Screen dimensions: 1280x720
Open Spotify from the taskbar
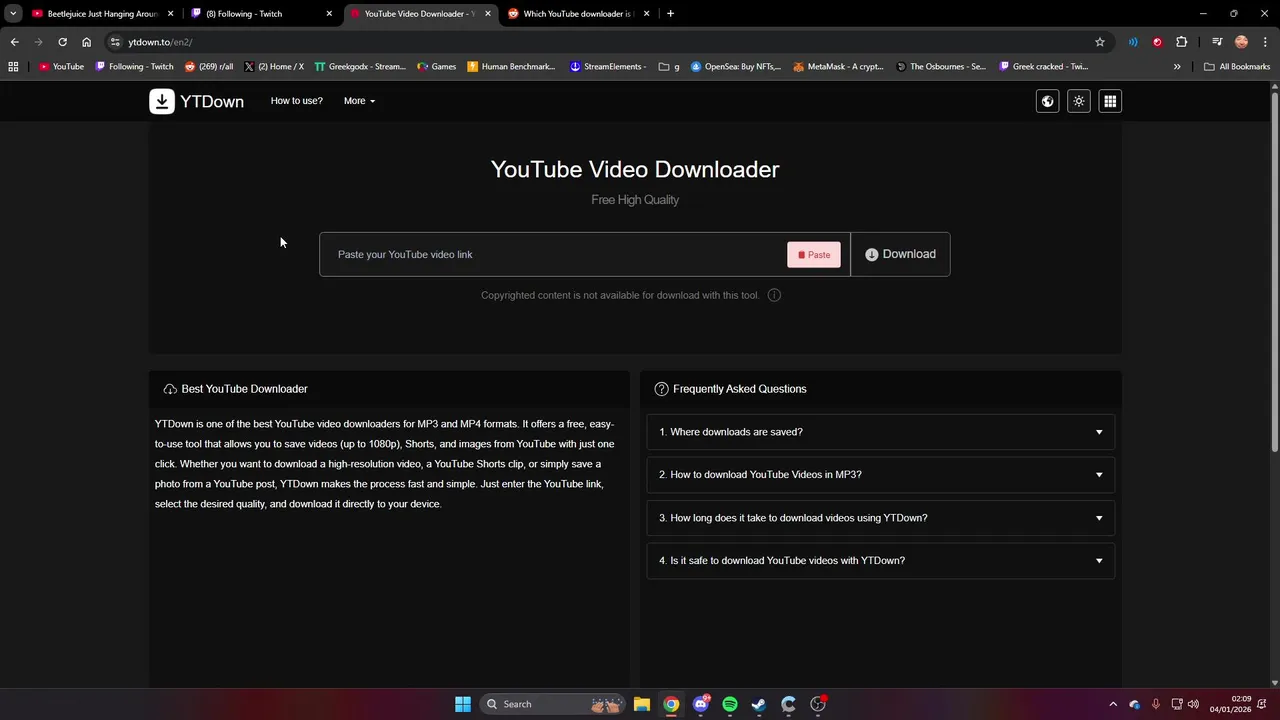pos(730,704)
